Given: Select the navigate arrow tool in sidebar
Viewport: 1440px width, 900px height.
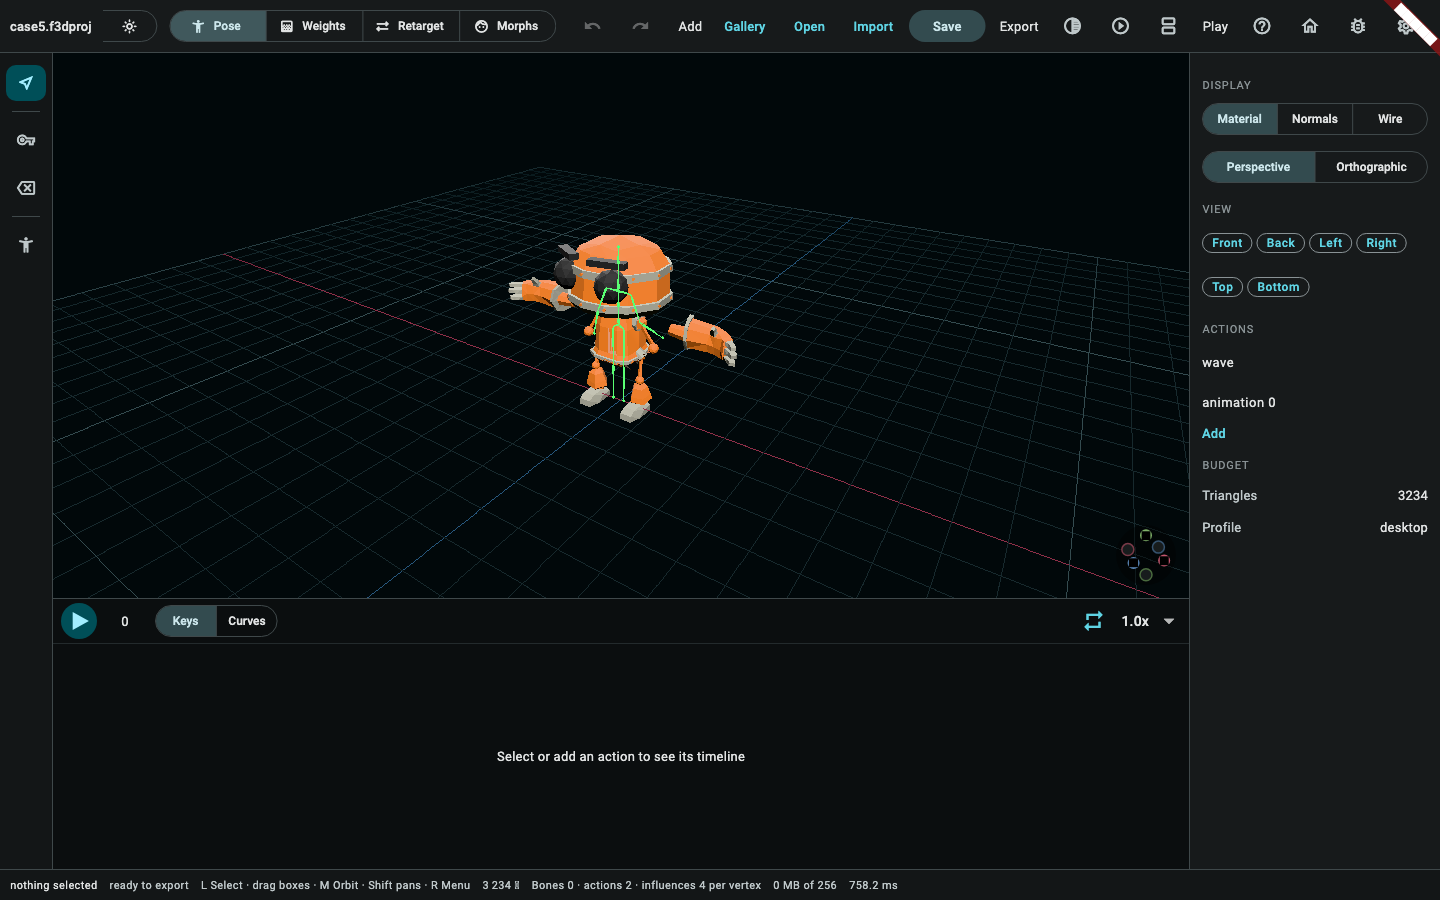Looking at the screenshot, I should [x=26, y=83].
